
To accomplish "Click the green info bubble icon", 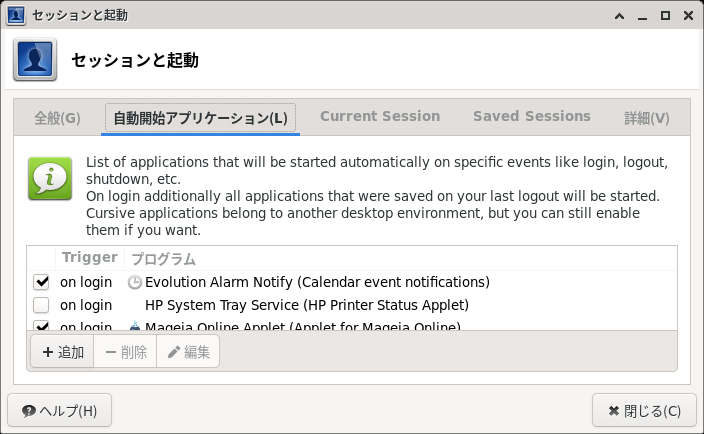I will (50, 178).
